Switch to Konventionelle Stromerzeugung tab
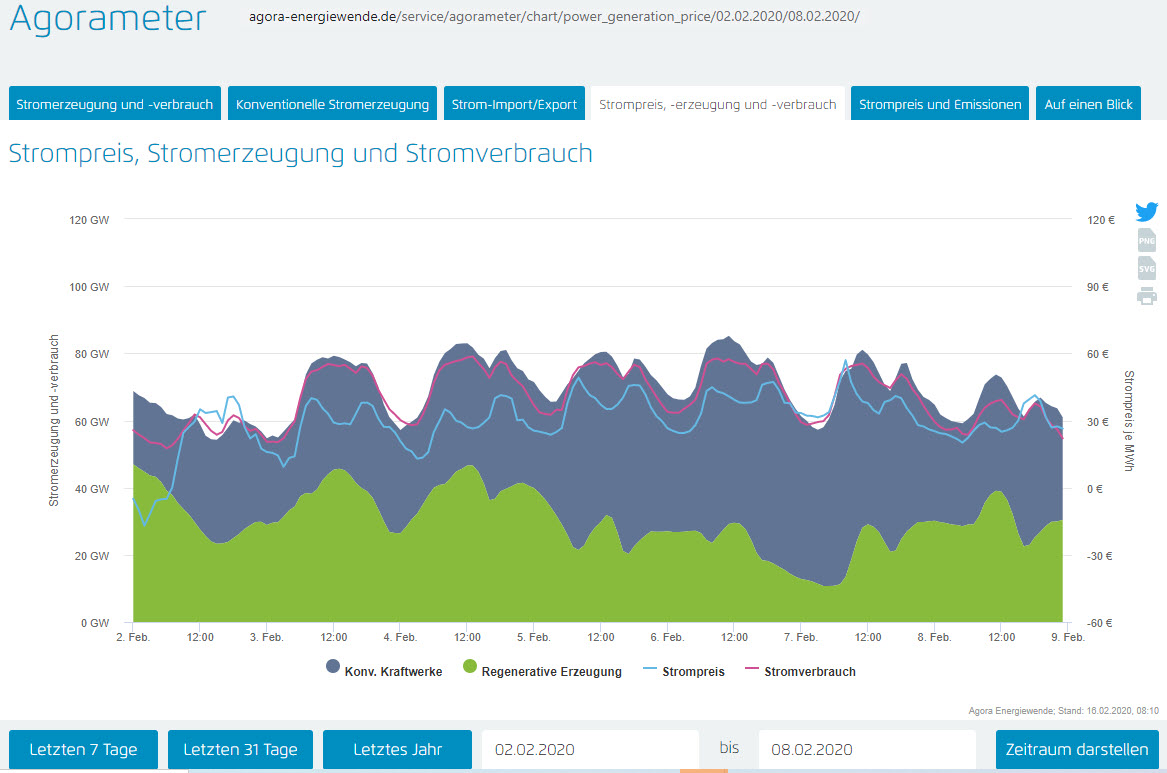This screenshot has width=1167, height=773. point(333,104)
